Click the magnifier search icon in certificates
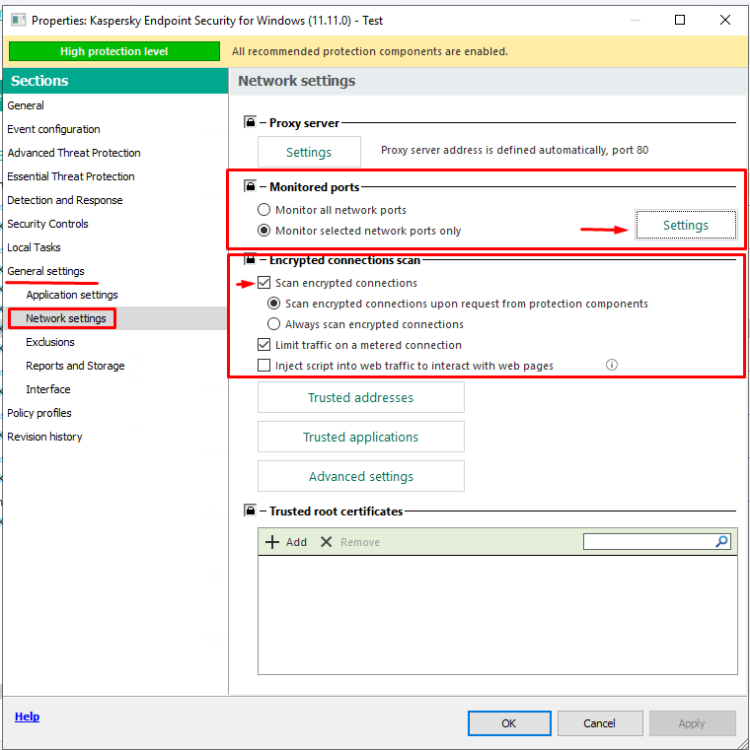 (x=722, y=541)
